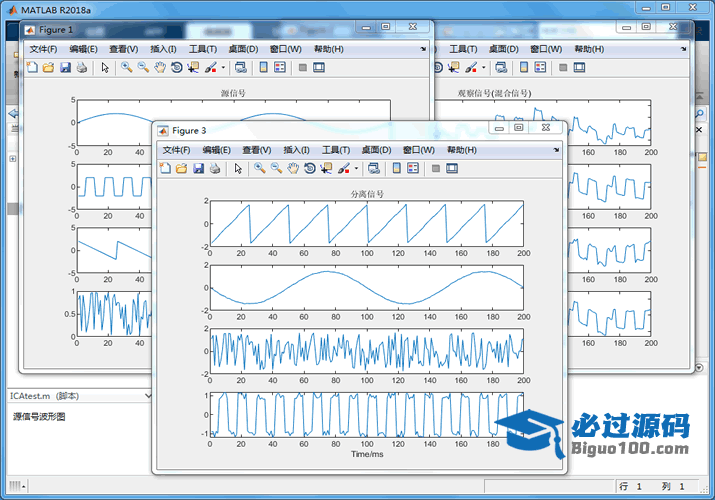Click Insert Legend icon in Figure 3

[x=413, y=168]
